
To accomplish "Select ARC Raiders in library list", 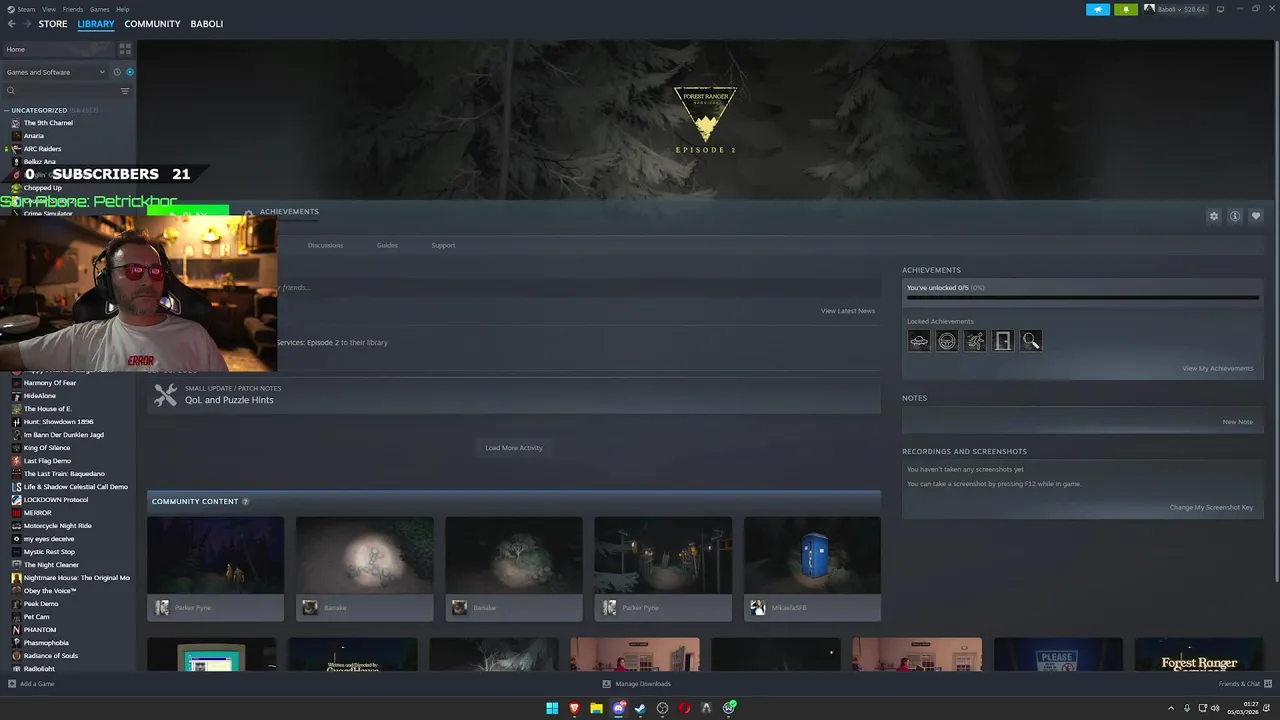I will click(42, 149).
